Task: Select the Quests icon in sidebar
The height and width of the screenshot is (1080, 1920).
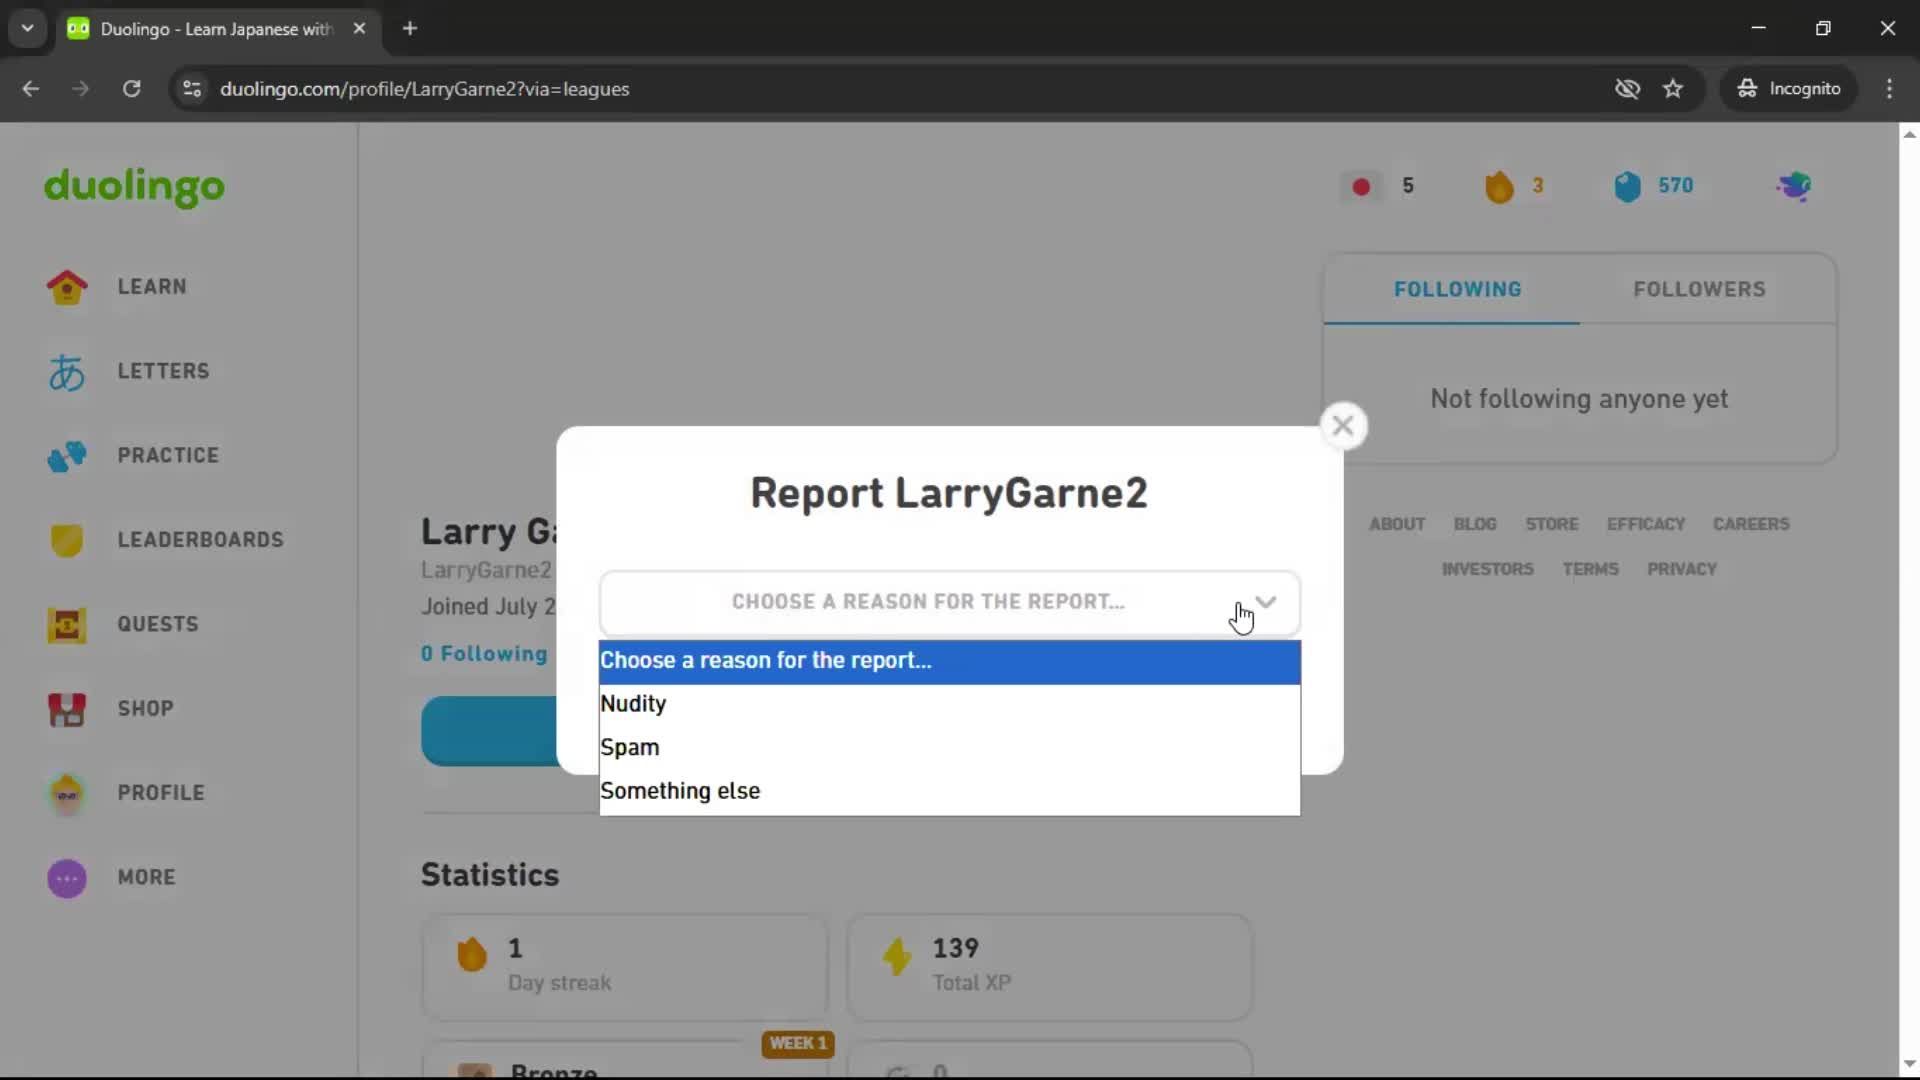Action: pos(65,625)
